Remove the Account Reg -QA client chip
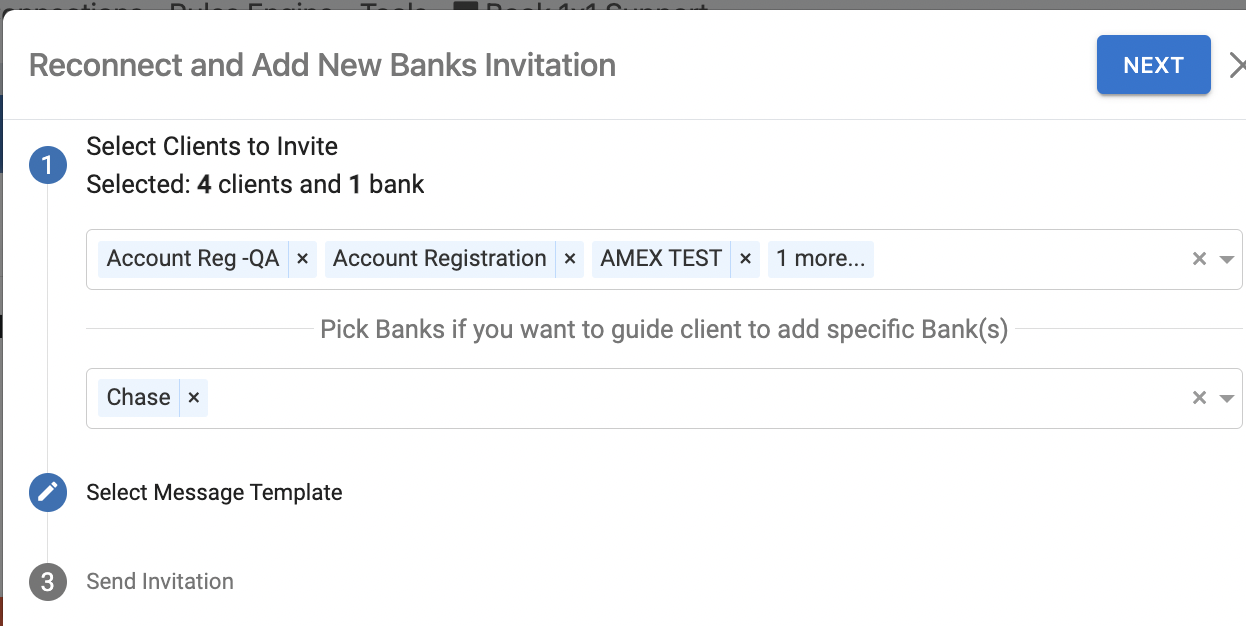The height and width of the screenshot is (626, 1246). pyautogui.click(x=302, y=259)
